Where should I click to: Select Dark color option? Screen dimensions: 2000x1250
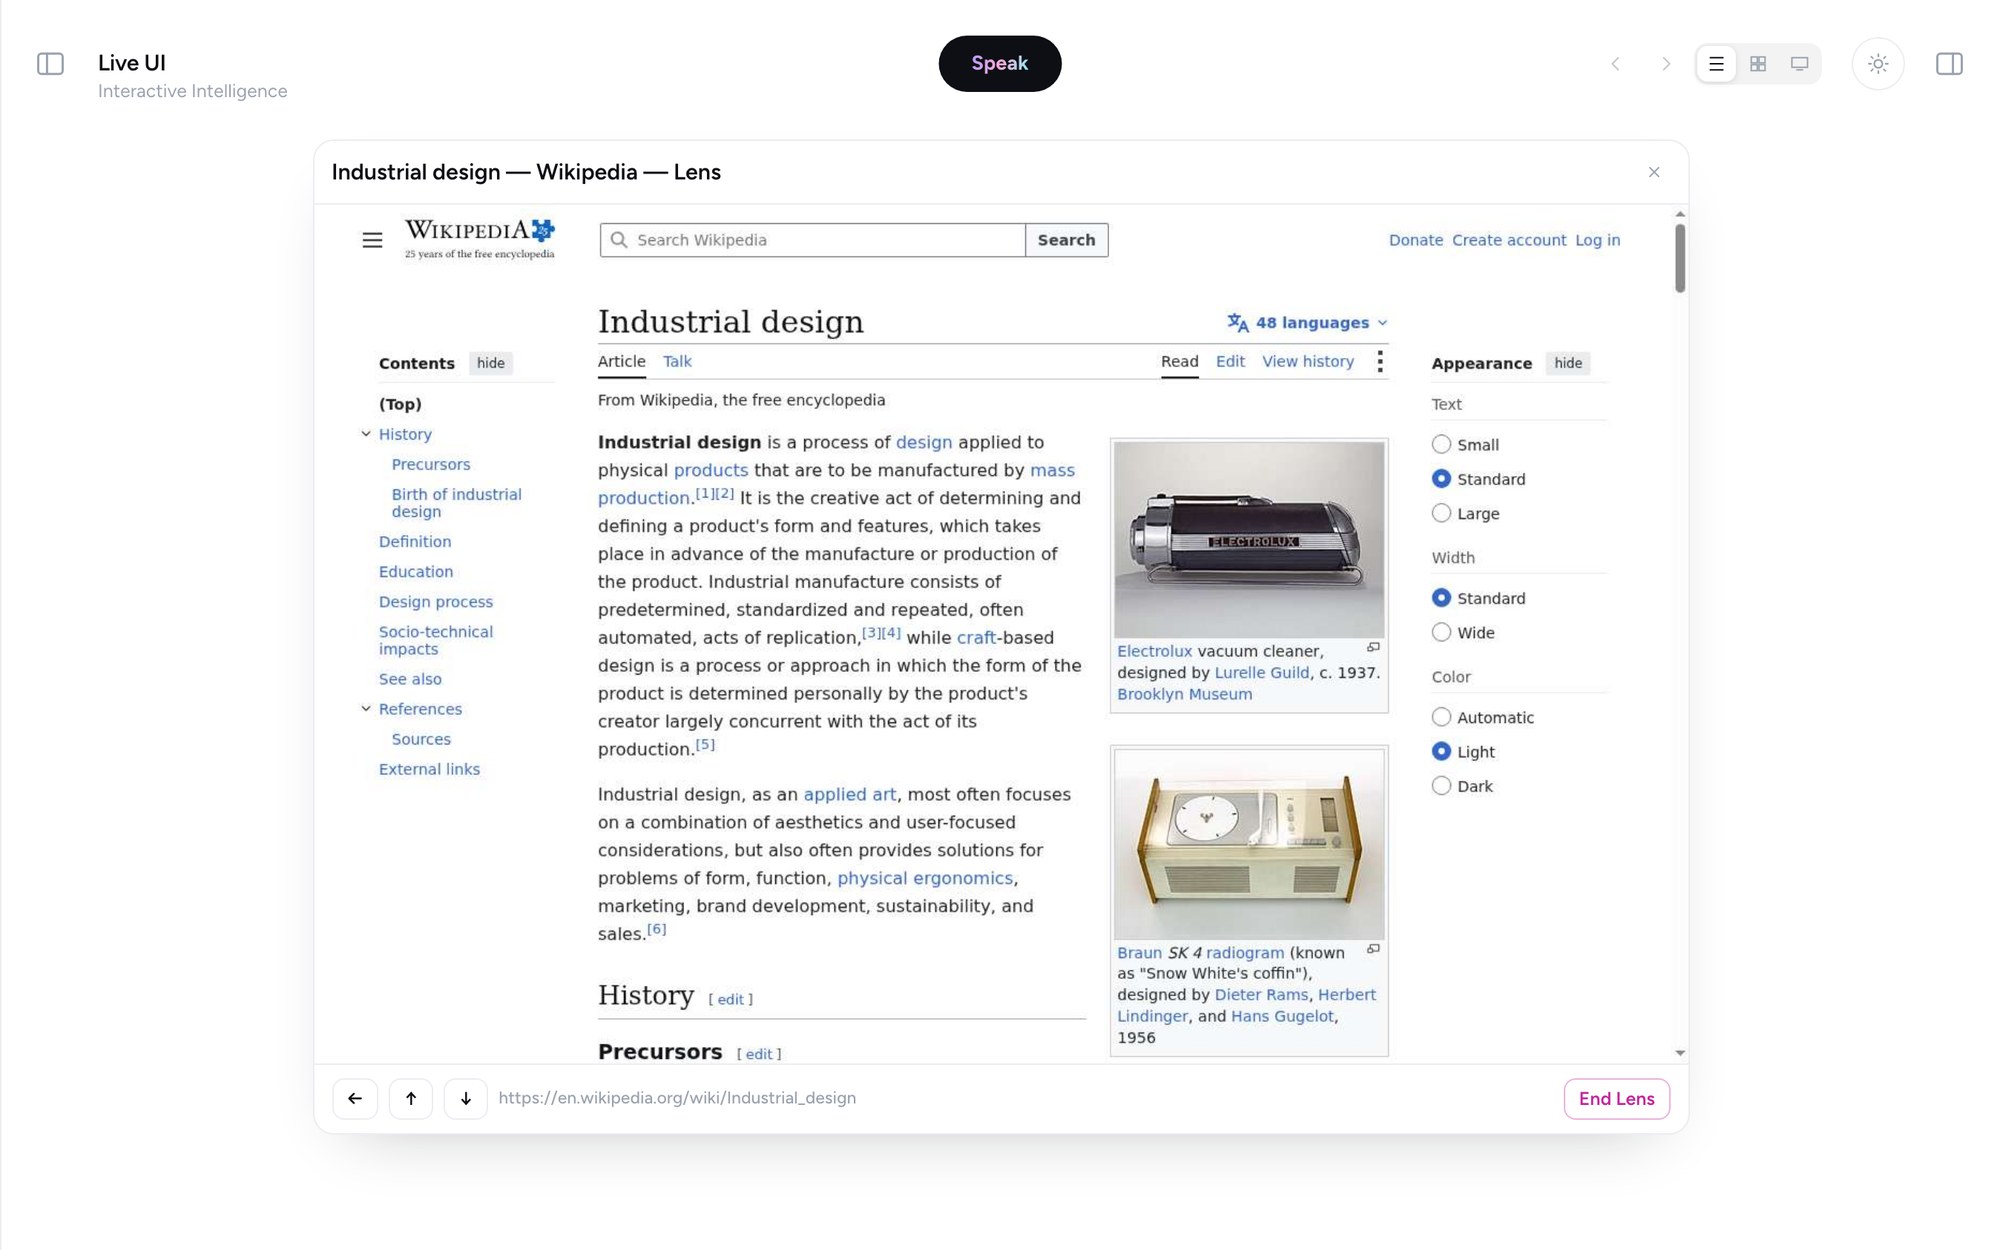tap(1441, 786)
